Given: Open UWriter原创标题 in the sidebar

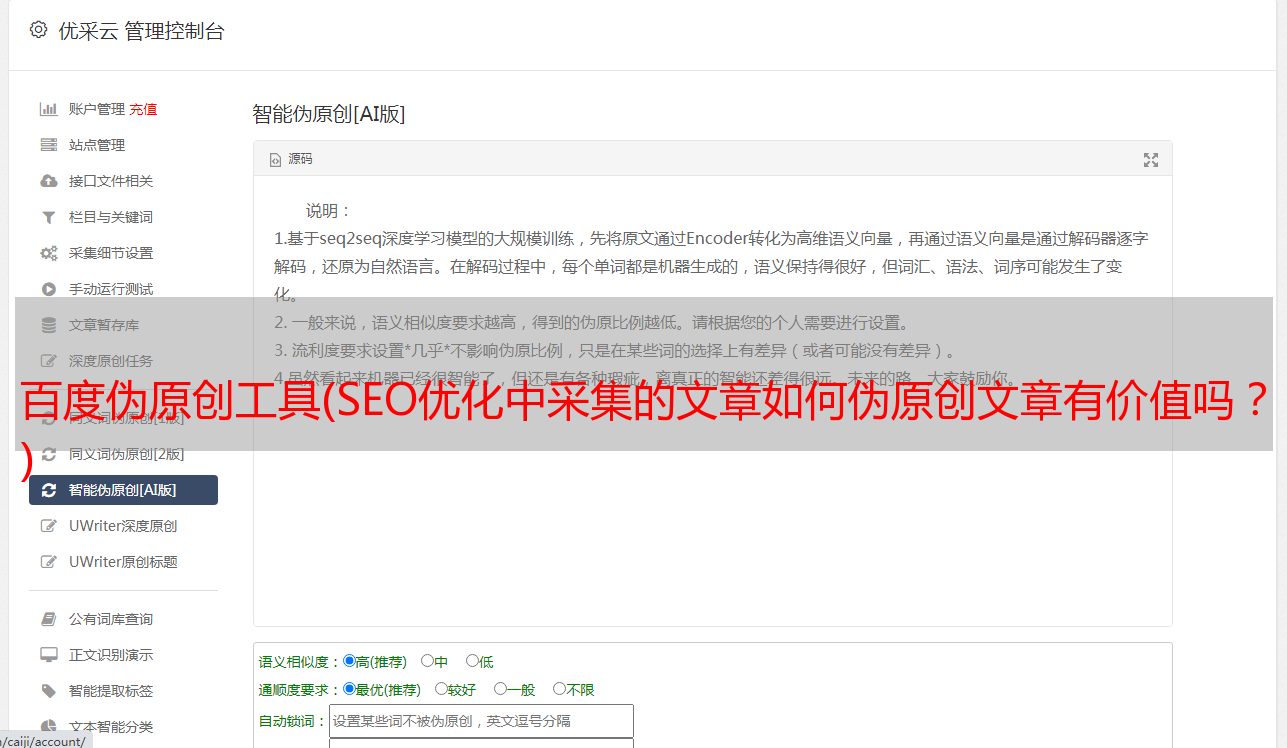Looking at the screenshot, I should pyautogui.click(x=123, y=562).
